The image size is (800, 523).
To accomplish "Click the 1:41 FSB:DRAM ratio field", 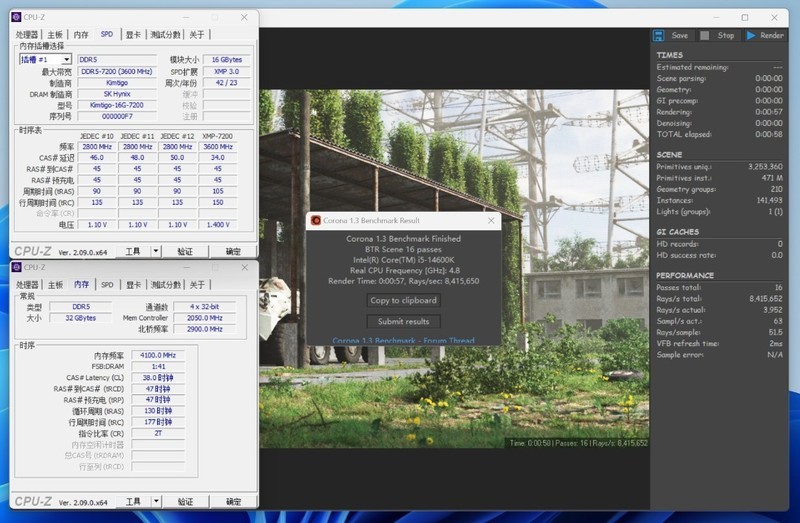I will tap(158, 366).
